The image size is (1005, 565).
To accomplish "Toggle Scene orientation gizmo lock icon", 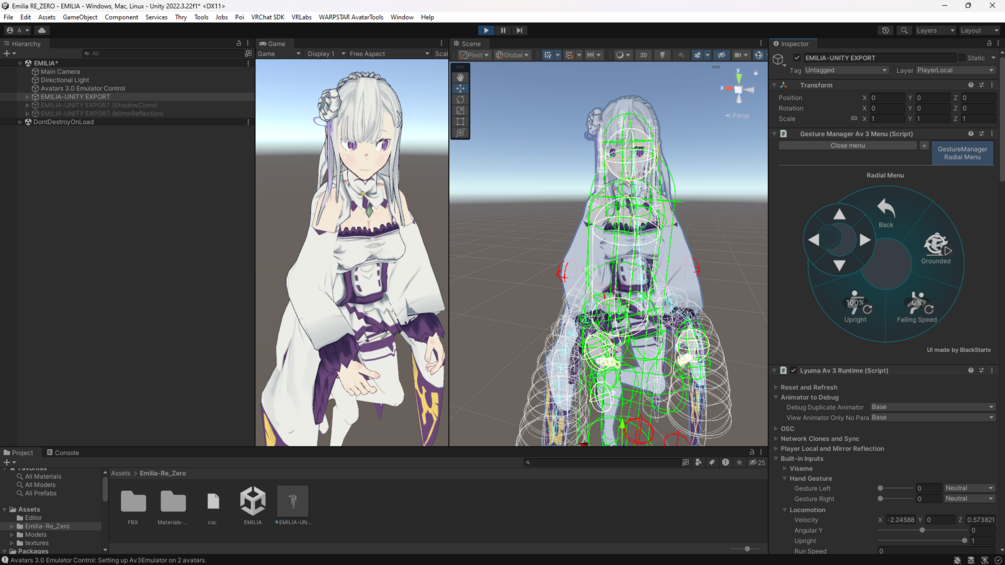I will pos(756,72).
